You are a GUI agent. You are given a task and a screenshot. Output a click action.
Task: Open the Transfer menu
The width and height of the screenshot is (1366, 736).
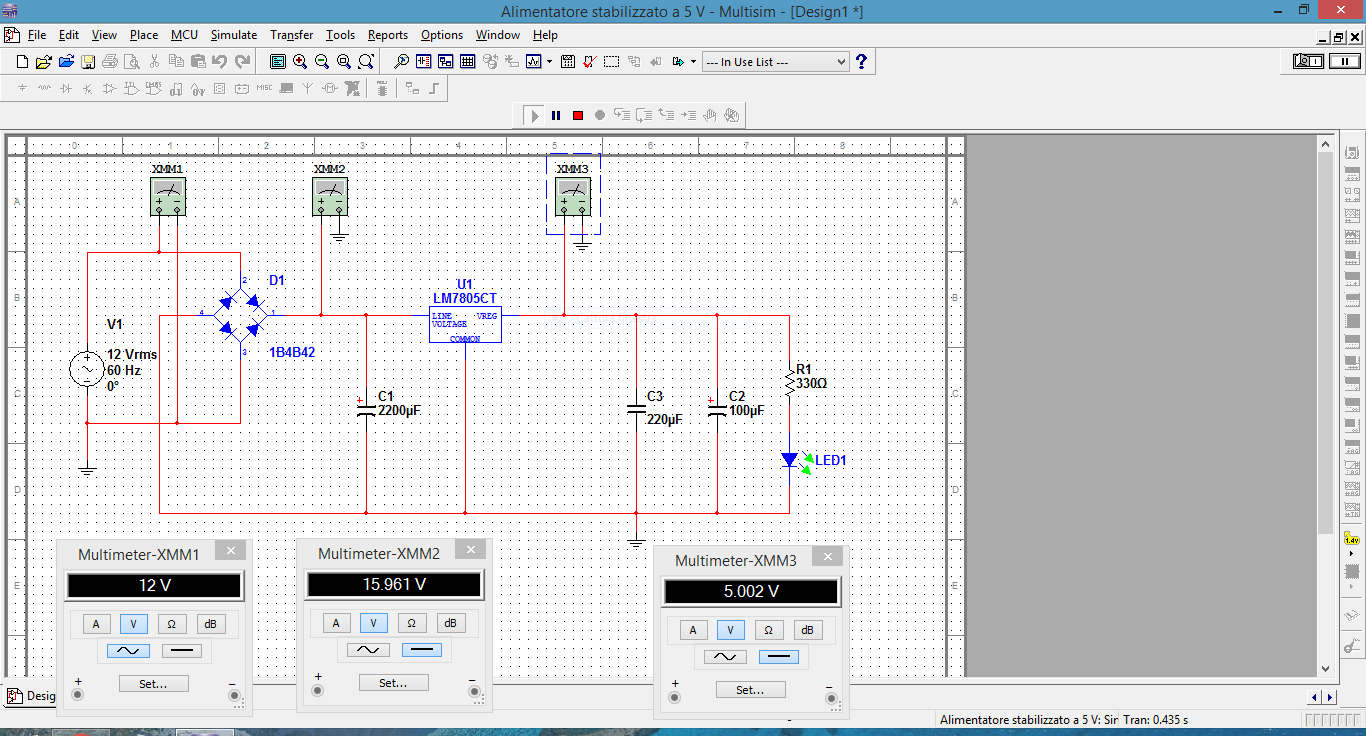[x=291, y=35]
